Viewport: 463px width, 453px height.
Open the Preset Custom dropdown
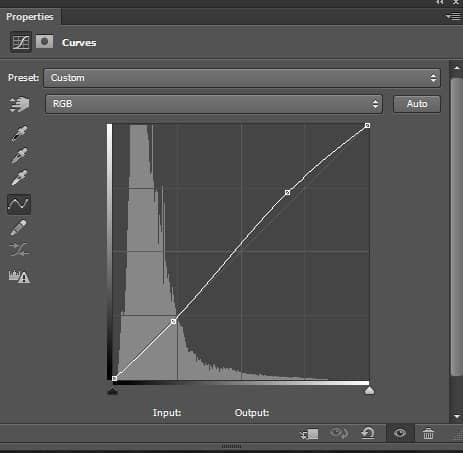[242, 78]
